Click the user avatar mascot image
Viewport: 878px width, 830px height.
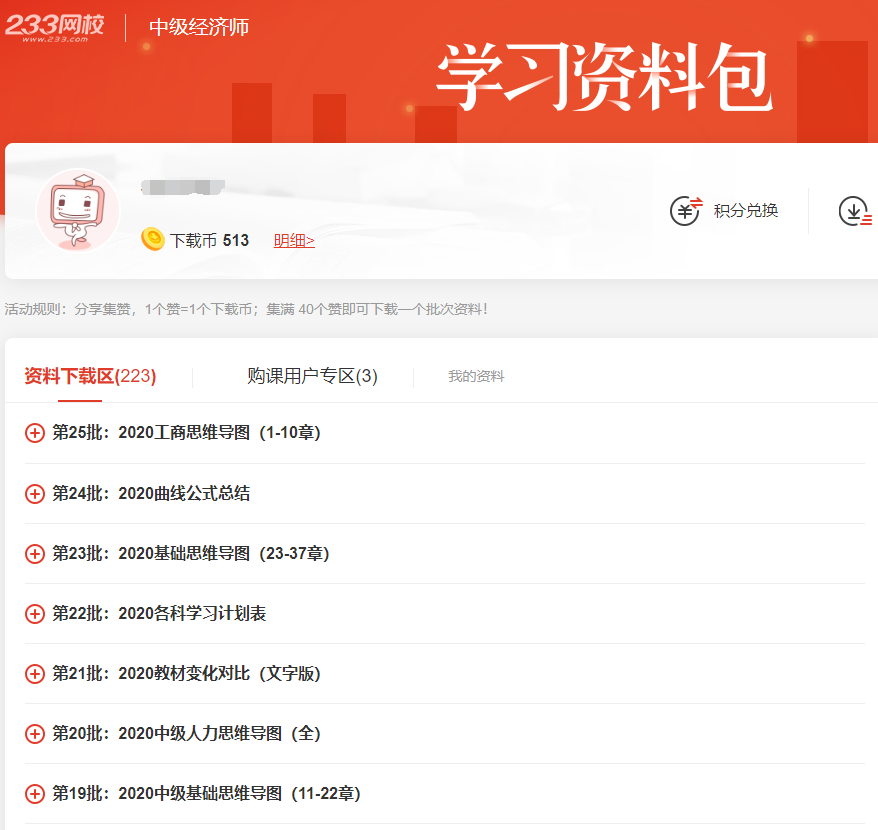[x=77, y=210]
